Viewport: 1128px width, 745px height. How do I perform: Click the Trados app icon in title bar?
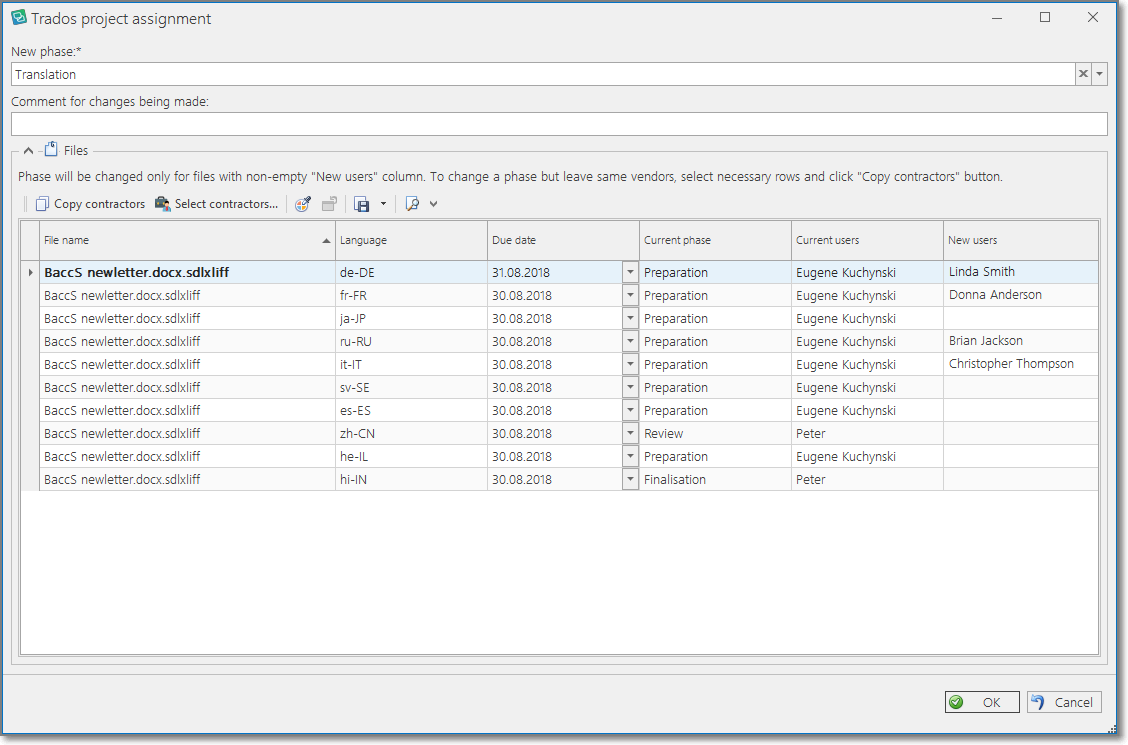19,17
